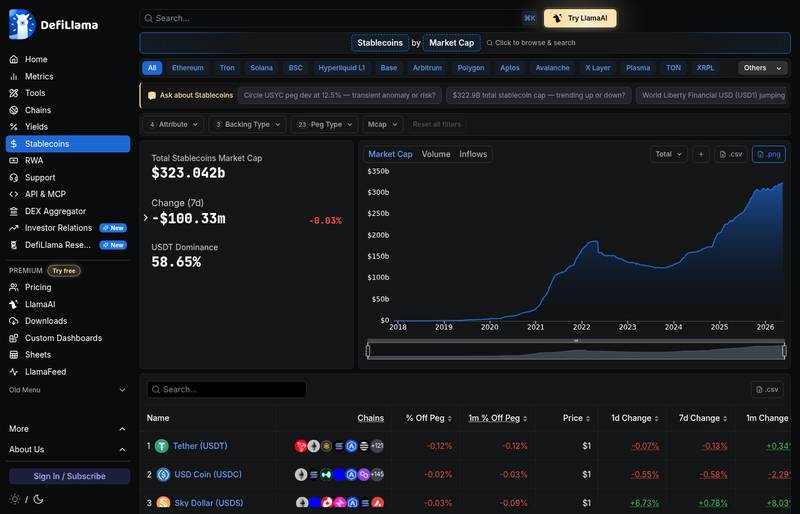Click the DefiLlama logo icon
Screen dimensions: 800x514
point(22,24)
